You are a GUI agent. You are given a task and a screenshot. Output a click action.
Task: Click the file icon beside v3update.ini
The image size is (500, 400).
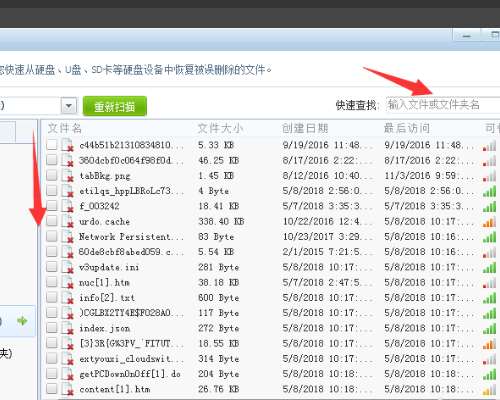pyautogui.click(x=67, y=267)
